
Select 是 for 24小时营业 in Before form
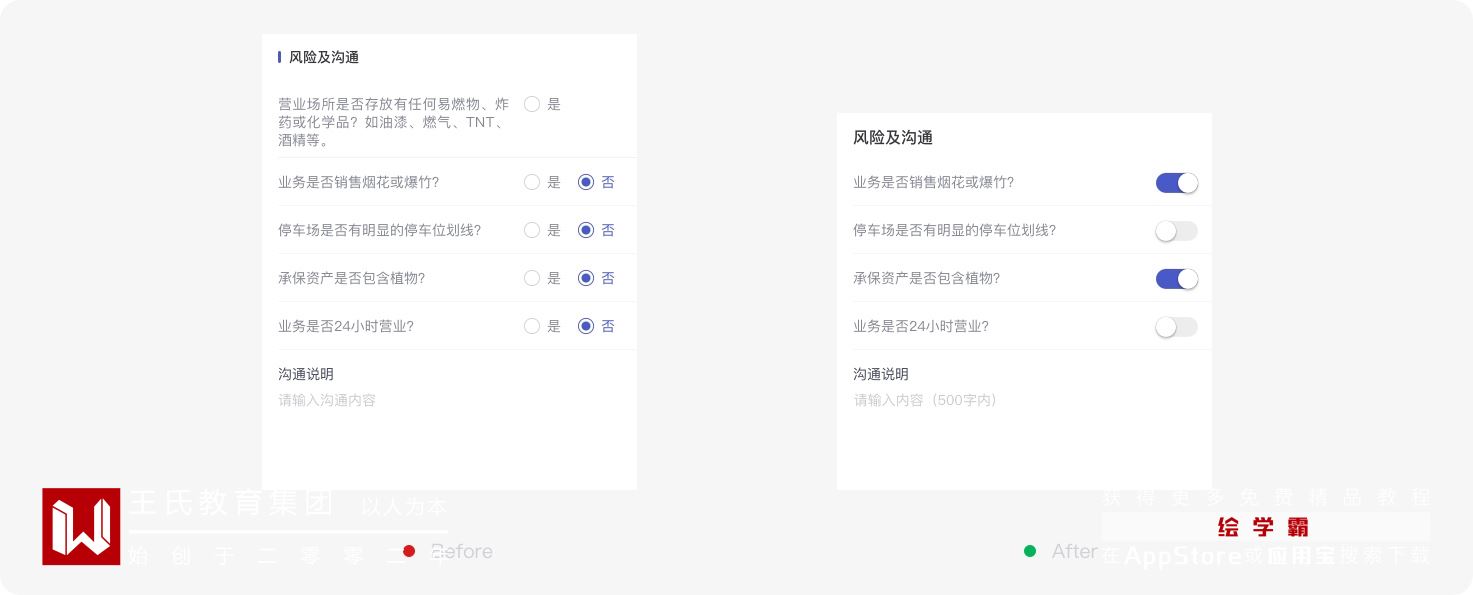(x=532, y=326)
